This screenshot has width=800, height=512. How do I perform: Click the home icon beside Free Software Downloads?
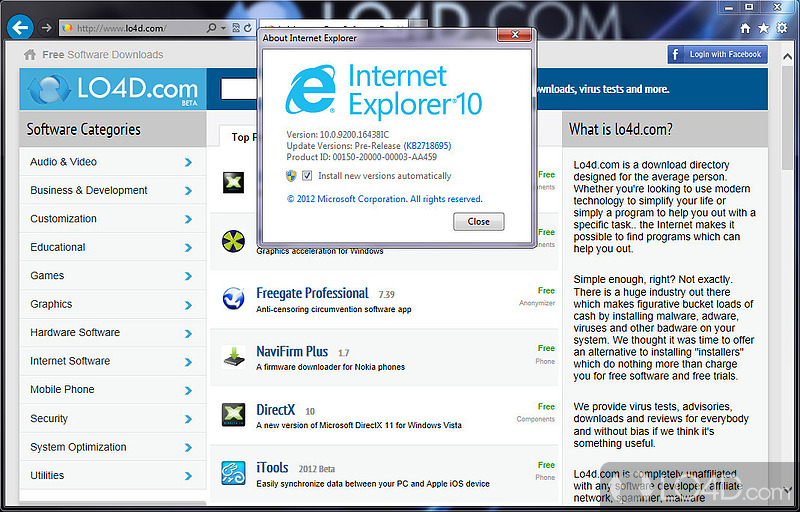tap(30, 55)
